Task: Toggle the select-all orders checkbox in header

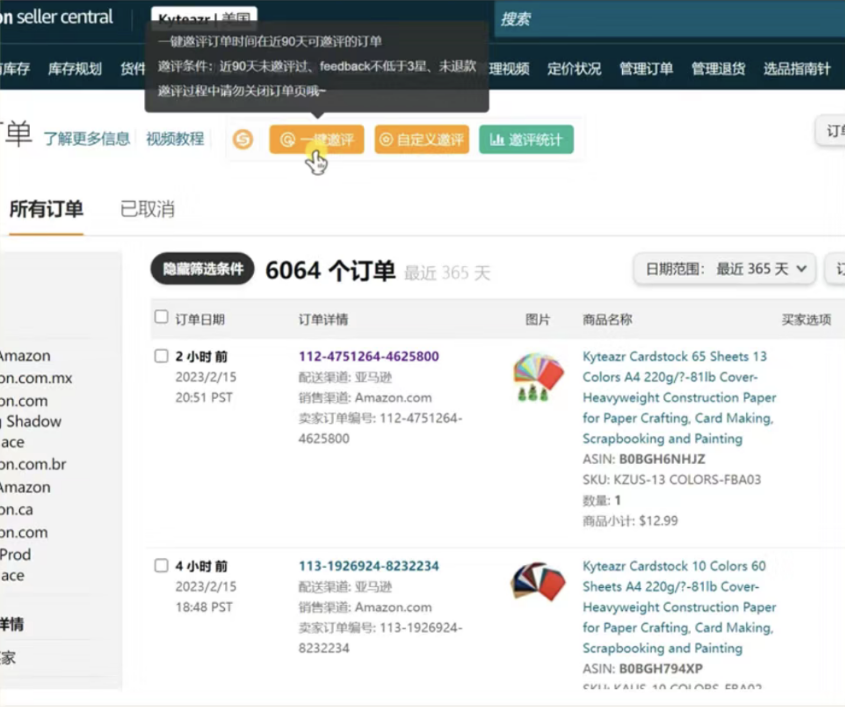Action: 161,318
